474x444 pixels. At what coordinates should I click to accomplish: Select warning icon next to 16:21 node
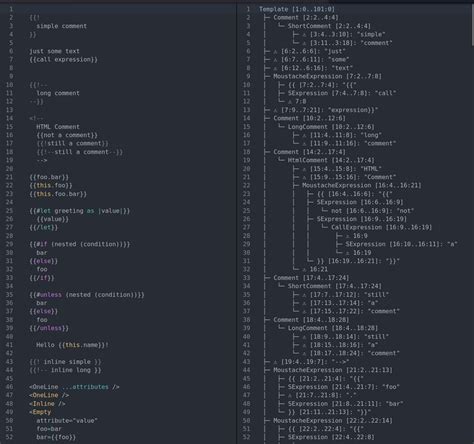point(304,269)
